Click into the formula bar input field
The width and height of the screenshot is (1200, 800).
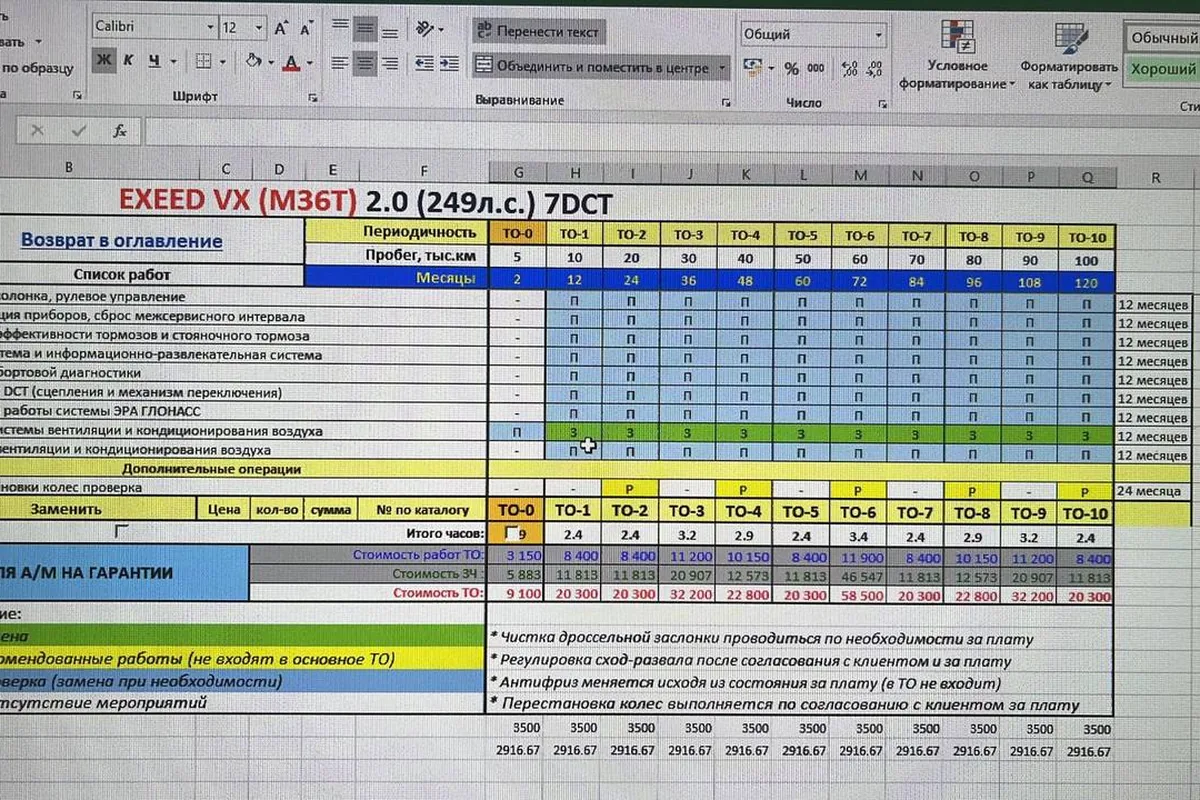tap(670, 131)
